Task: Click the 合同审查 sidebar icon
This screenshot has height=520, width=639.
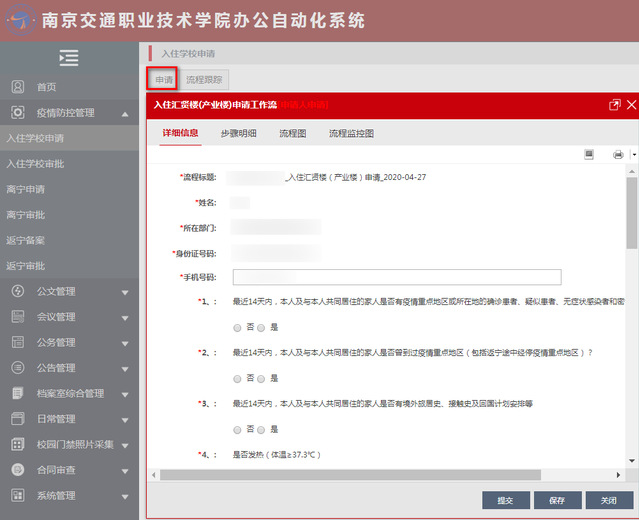Action: 17,469
